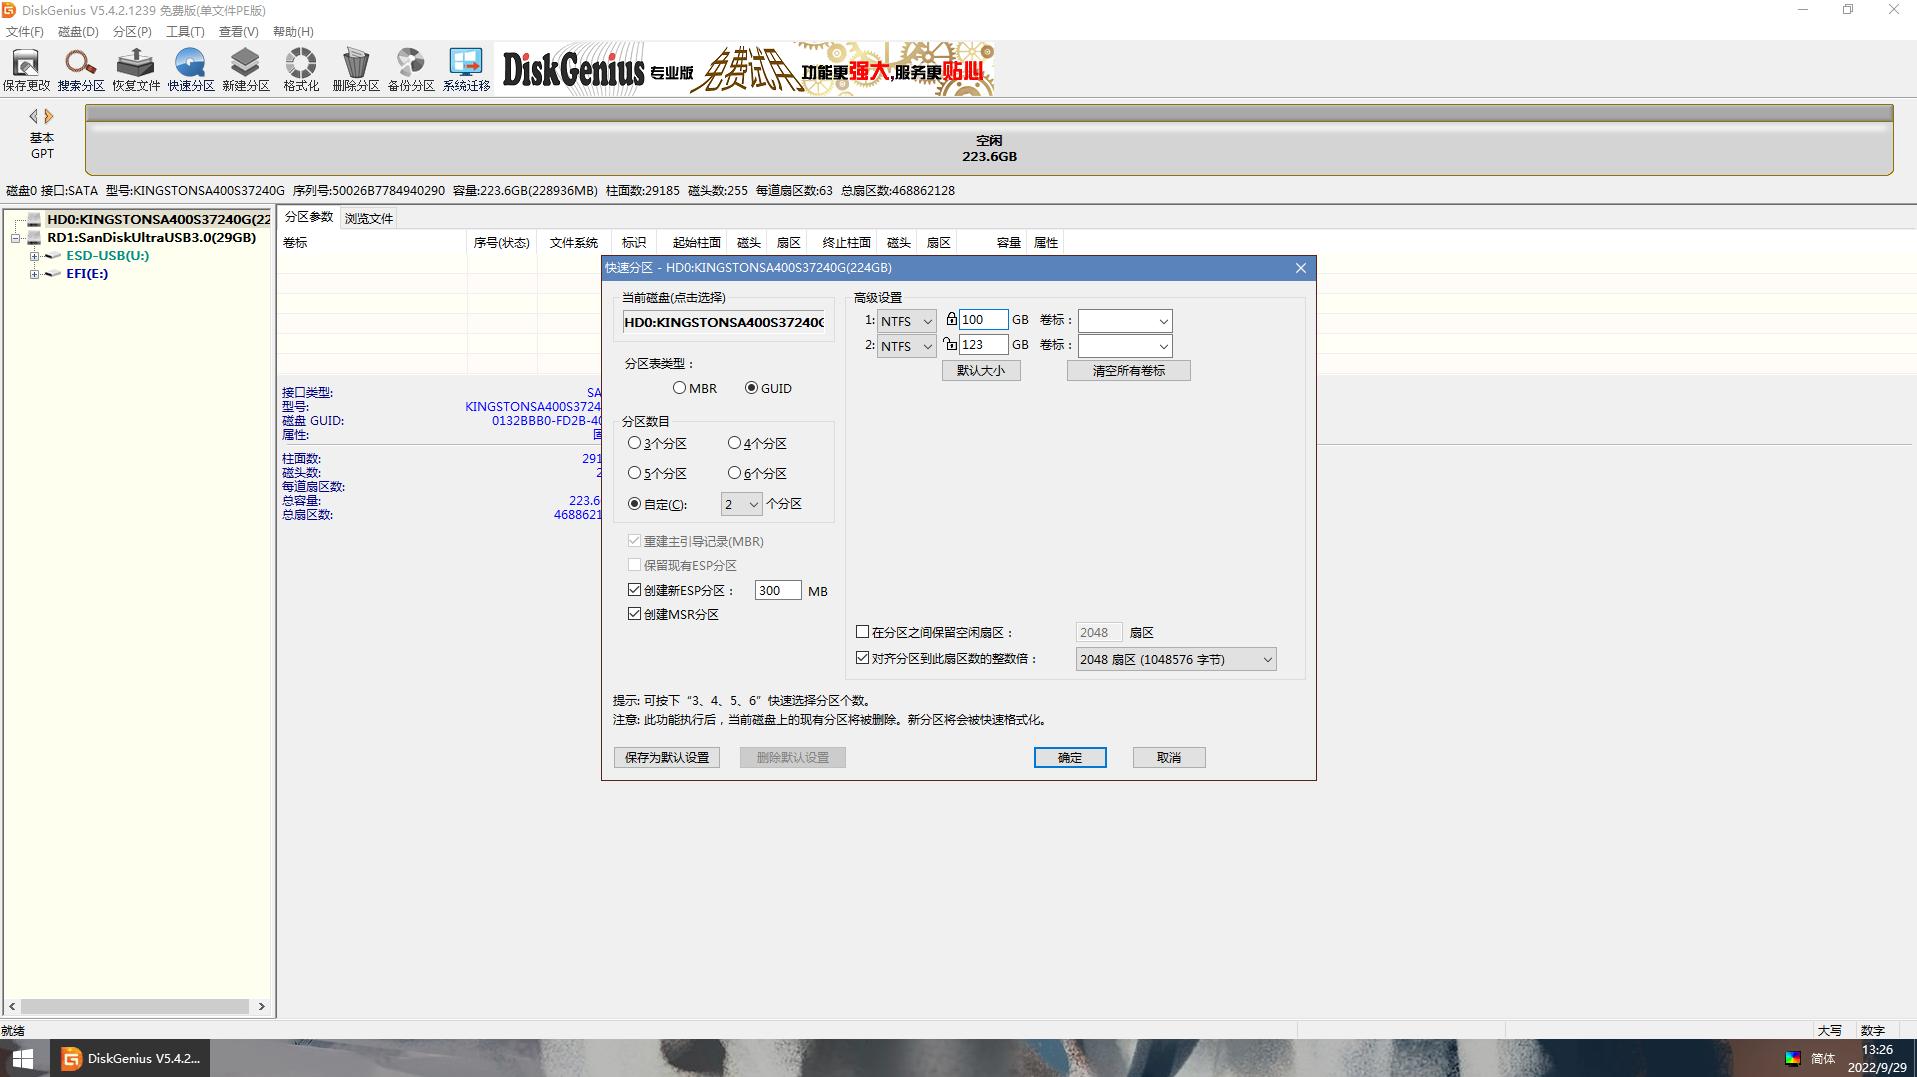The height and width of the screenshot is (1077, 1917).
Task: Choose the 4个分区 radio option
Action: pos(734,443)
